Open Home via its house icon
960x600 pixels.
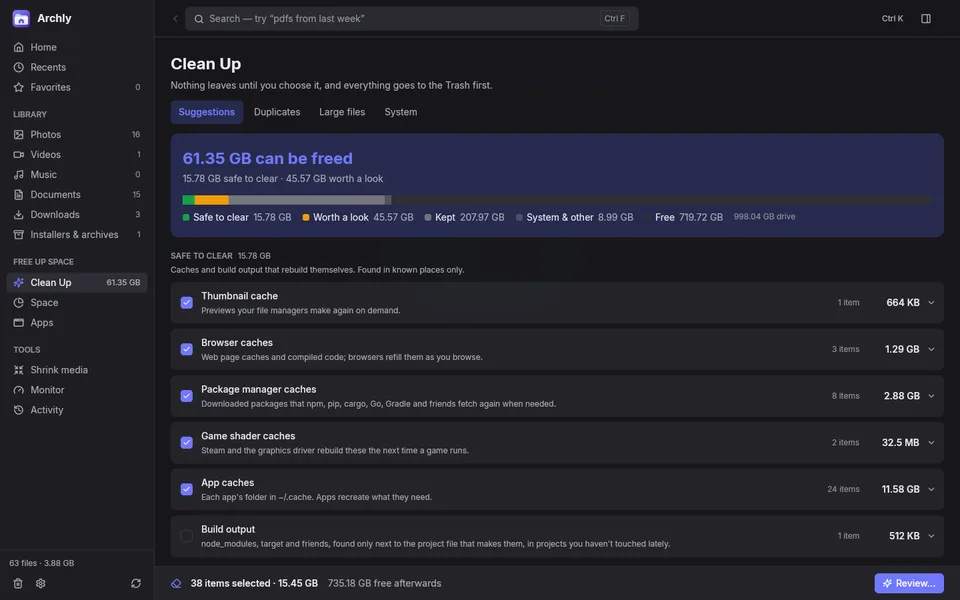click(18, 47)
